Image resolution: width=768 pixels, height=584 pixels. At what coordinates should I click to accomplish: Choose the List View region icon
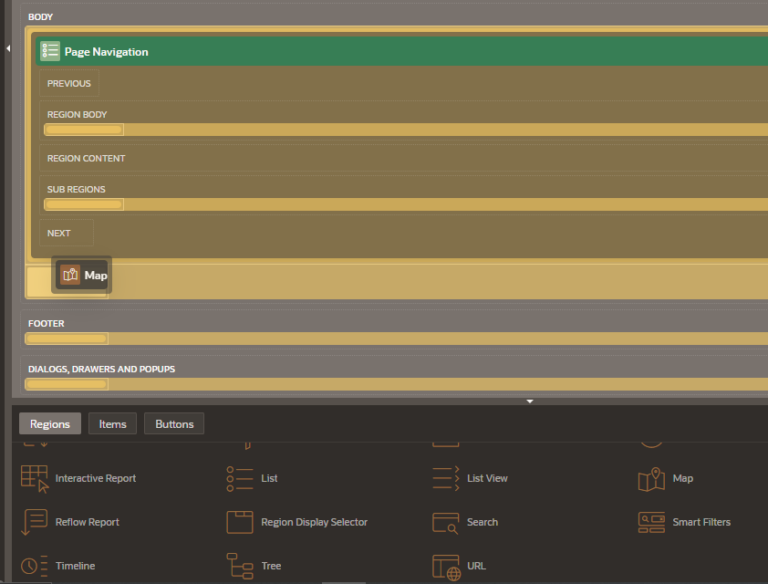click(x=446, y=478)
